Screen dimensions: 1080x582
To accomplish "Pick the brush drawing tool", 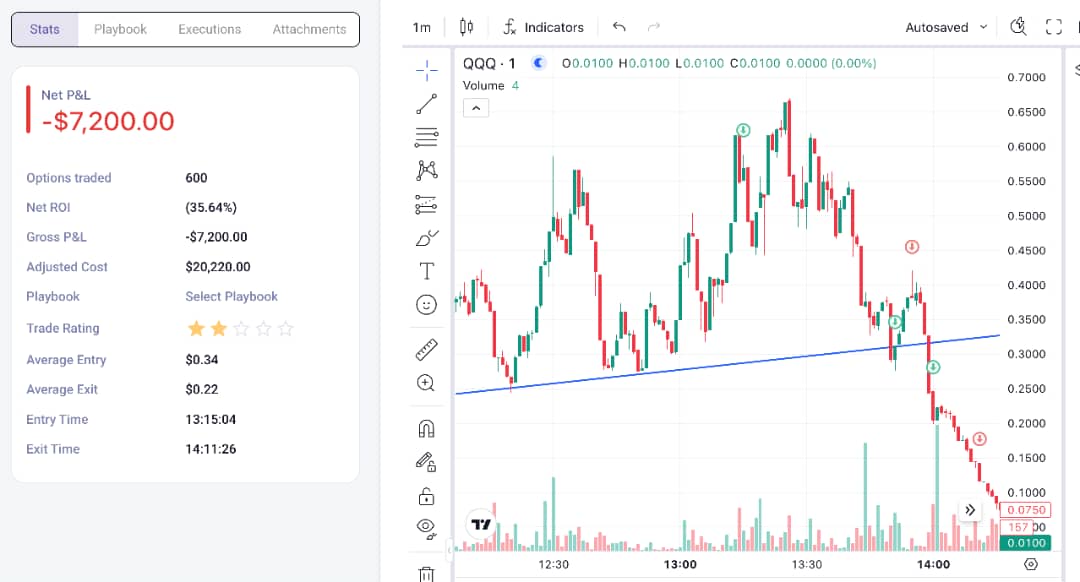I will click(425, 238).
